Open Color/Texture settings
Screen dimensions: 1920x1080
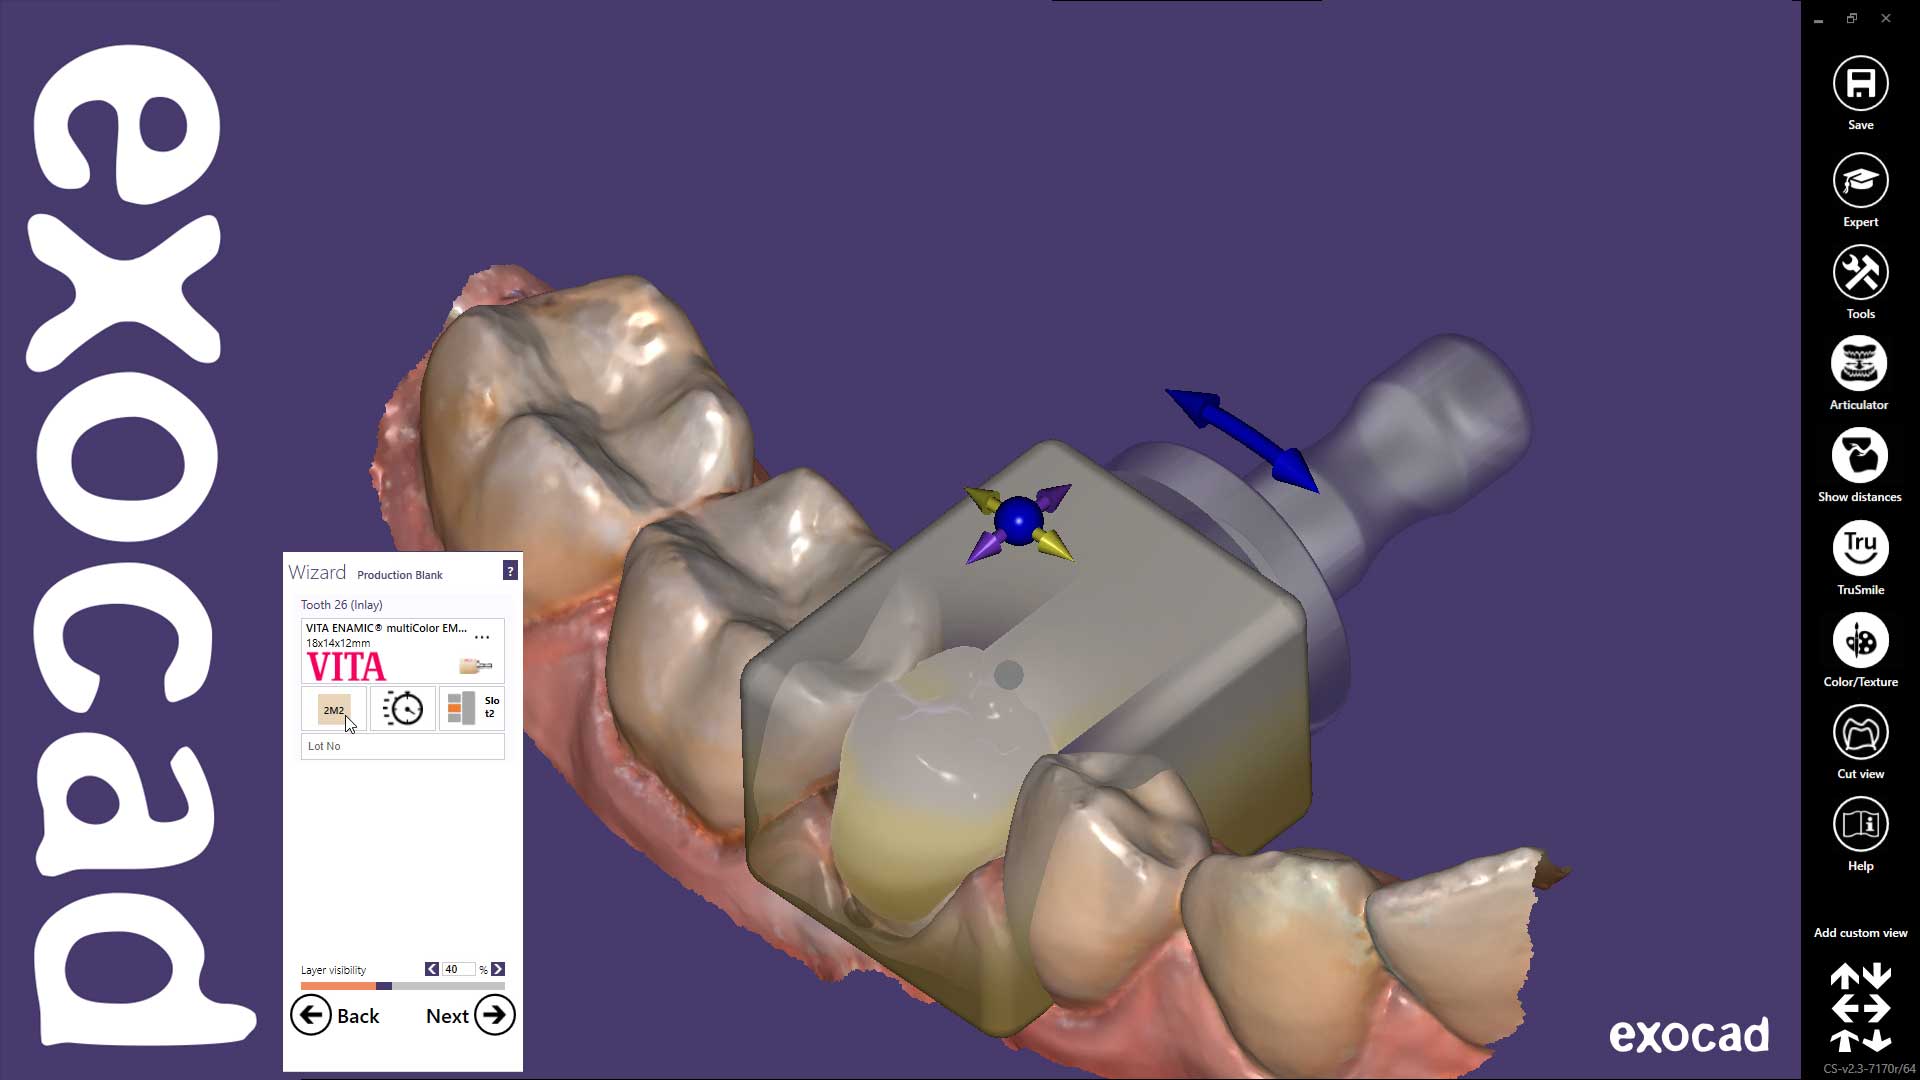pos(1860,641)
